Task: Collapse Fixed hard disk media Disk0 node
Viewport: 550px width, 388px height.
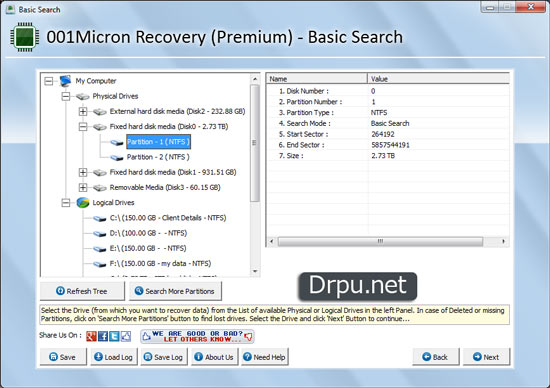Action: [83, 127]
